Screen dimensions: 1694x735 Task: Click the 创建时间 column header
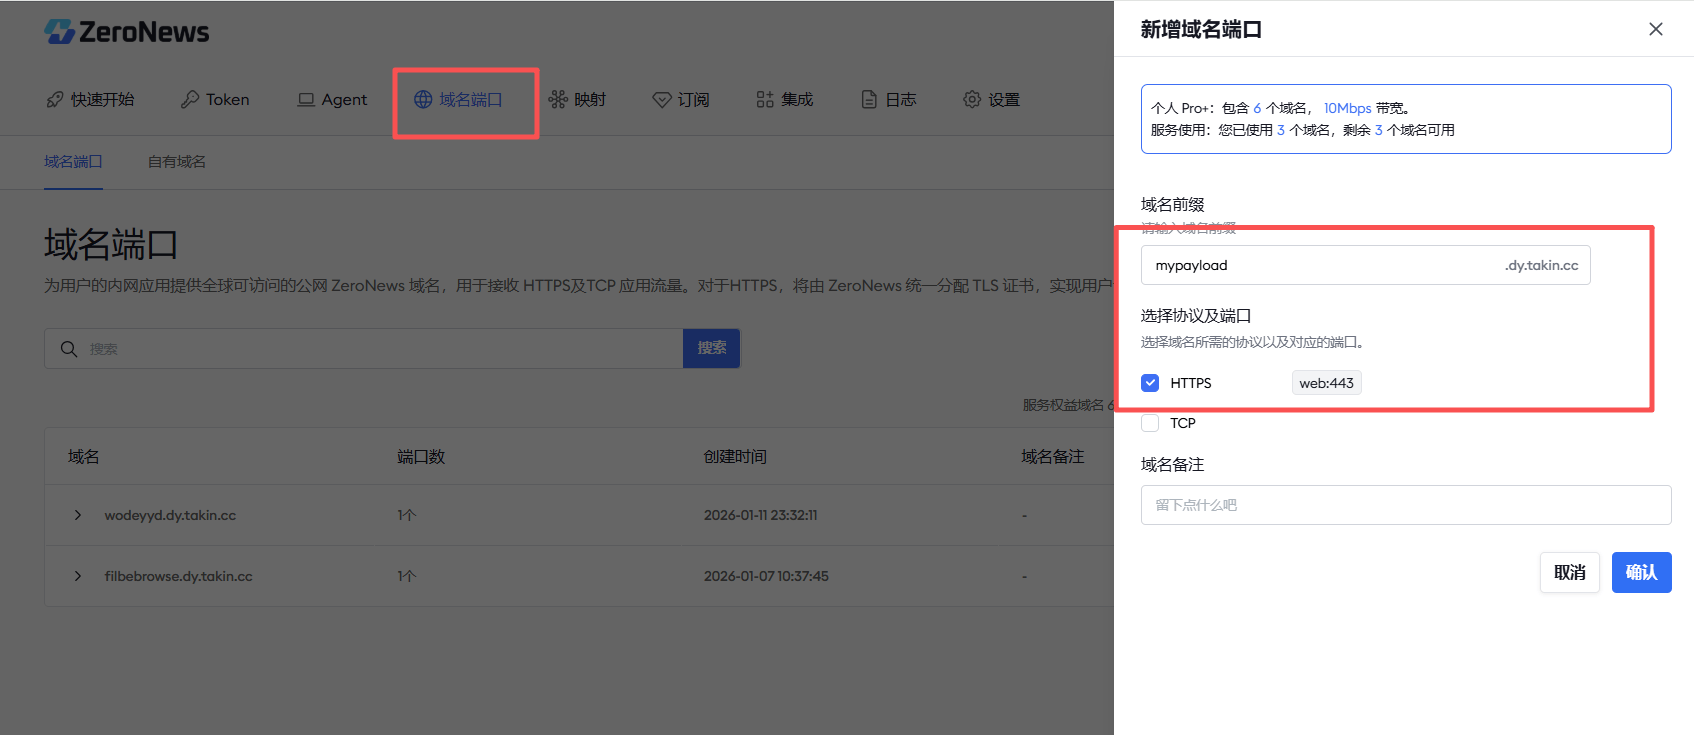(x=735, y=457)
